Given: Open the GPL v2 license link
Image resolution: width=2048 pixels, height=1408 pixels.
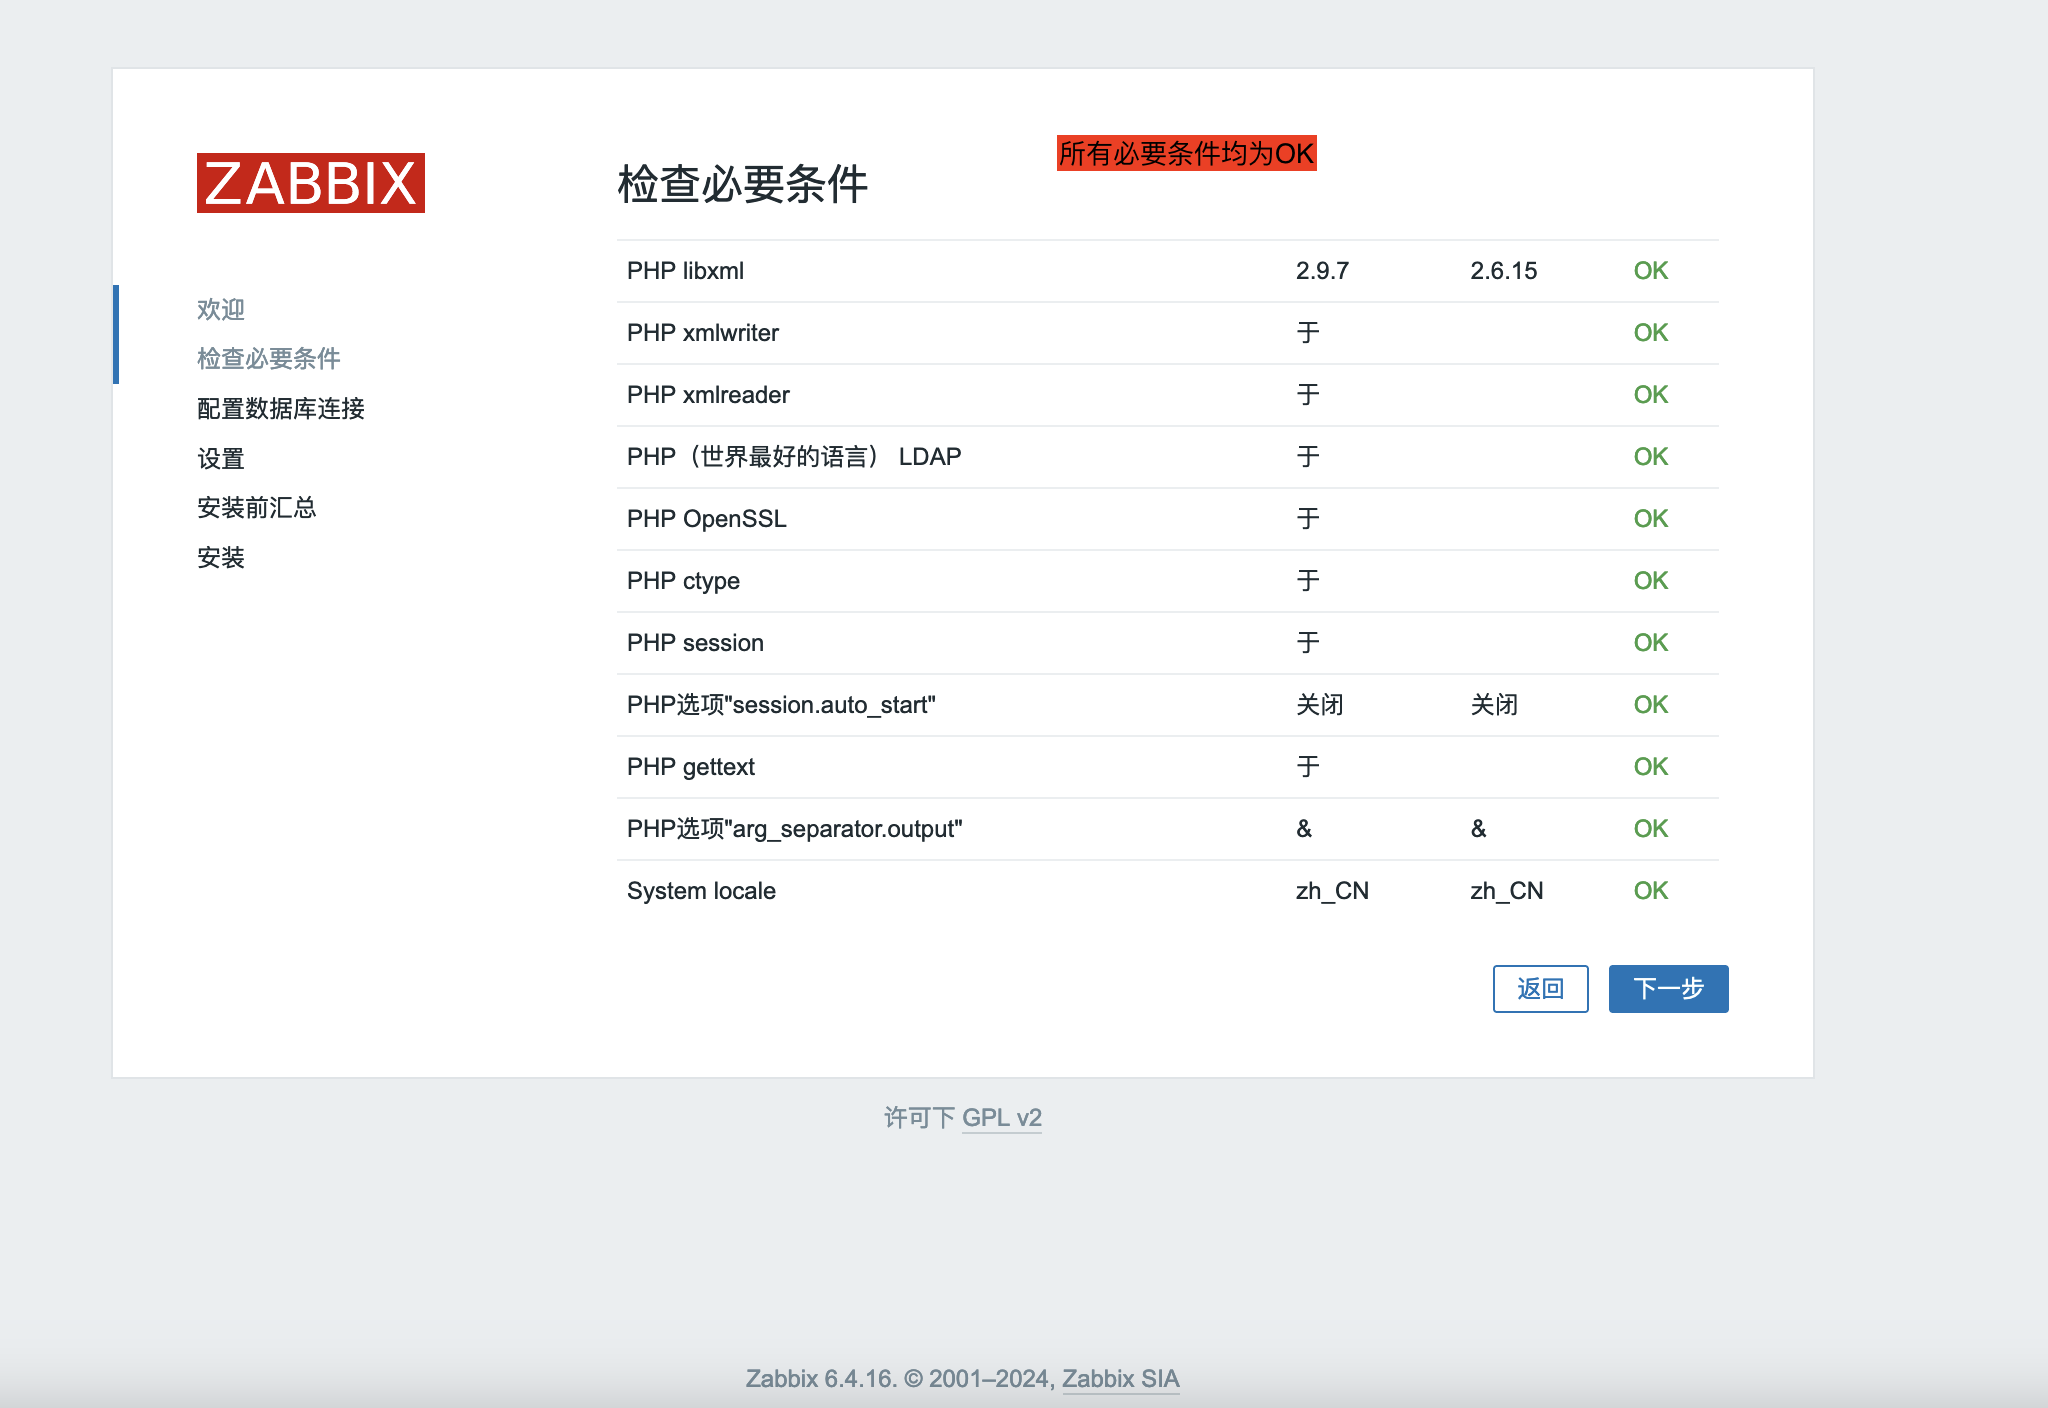Looking at the screenshot, I should pos(1002,1117).
